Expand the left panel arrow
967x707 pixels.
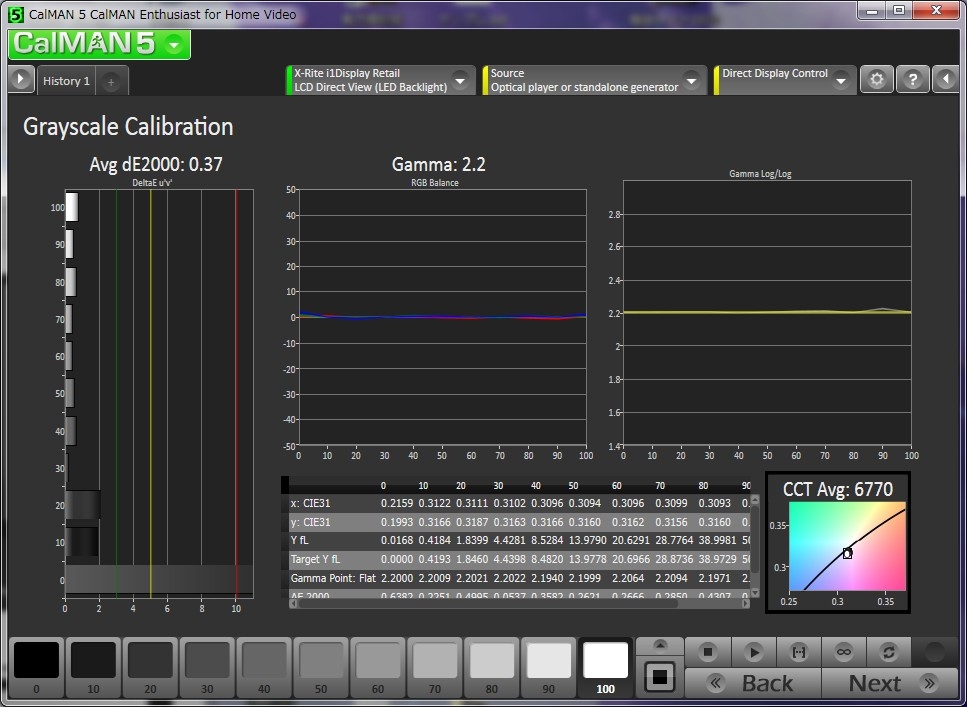click(x=20, y=80)
